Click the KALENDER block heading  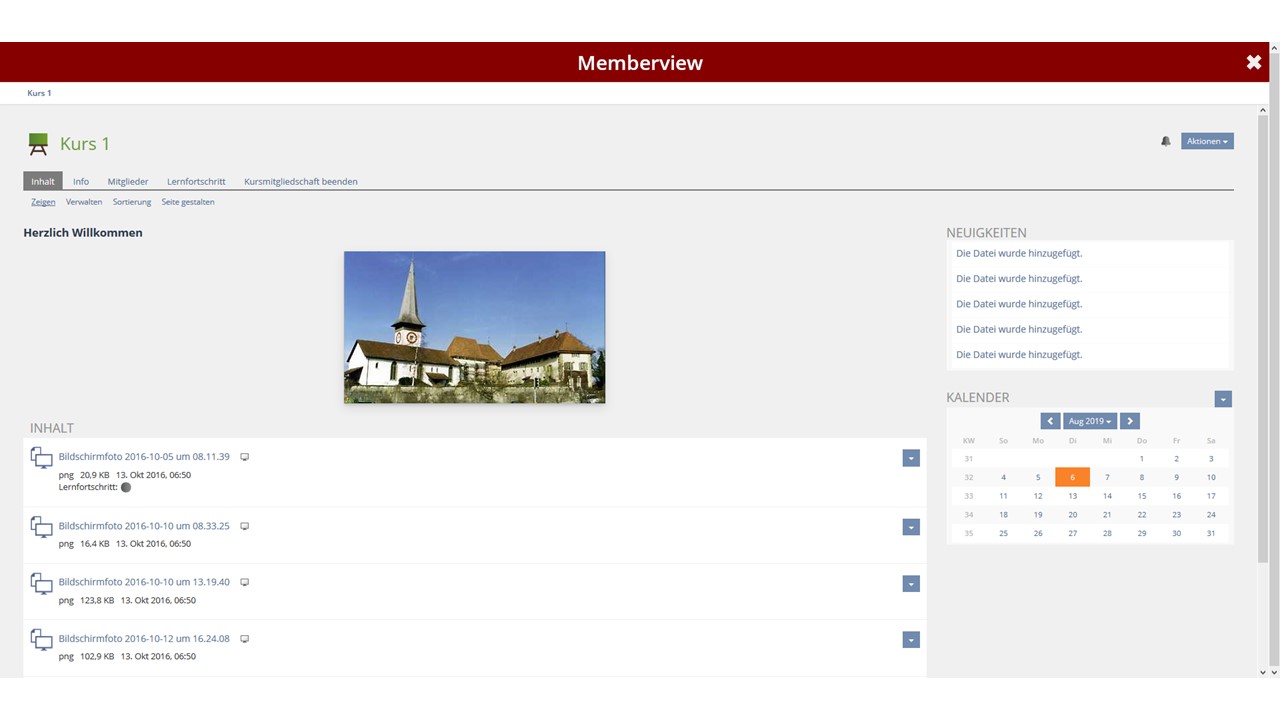coord(978,398)
